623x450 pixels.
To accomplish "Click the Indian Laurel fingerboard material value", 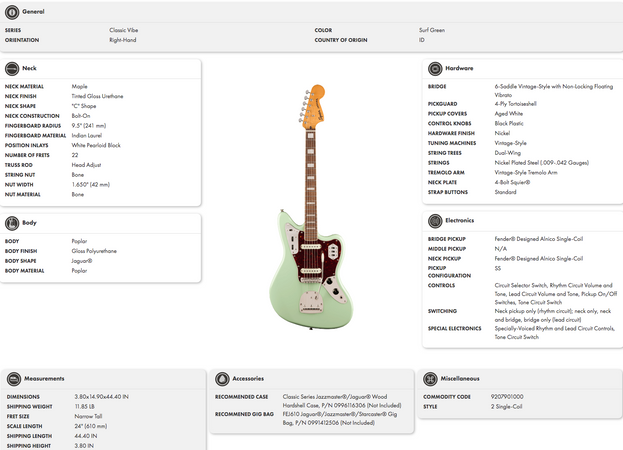I will click(87, 136).
